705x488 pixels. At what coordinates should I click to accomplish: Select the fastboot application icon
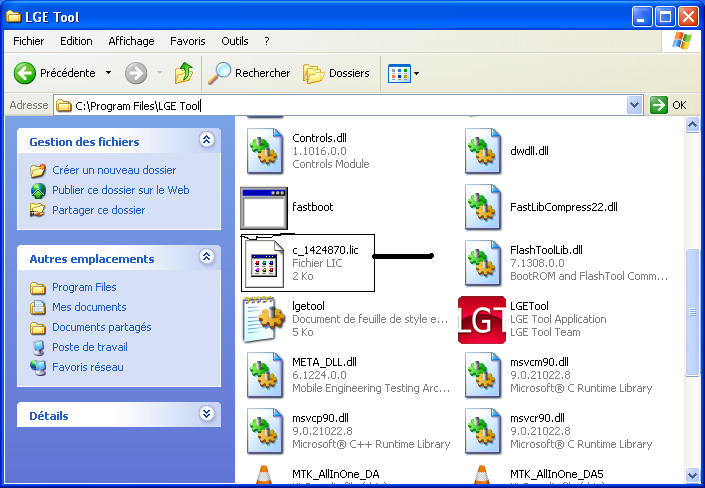[x=264, y=208]
